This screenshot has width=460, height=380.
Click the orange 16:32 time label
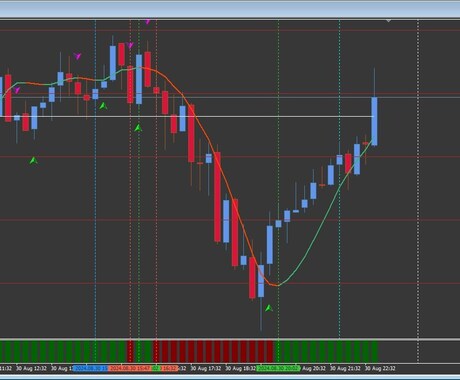169,368
